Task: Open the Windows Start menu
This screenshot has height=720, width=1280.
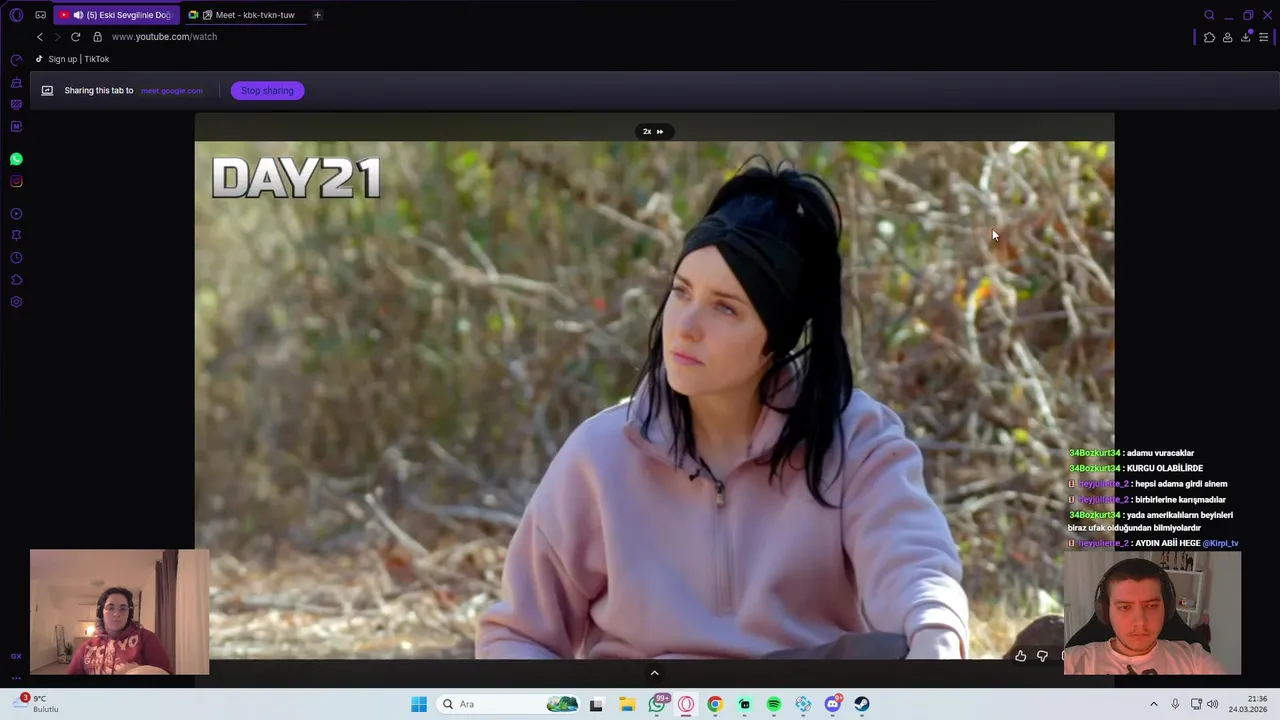Action: (x=419, y=704)
